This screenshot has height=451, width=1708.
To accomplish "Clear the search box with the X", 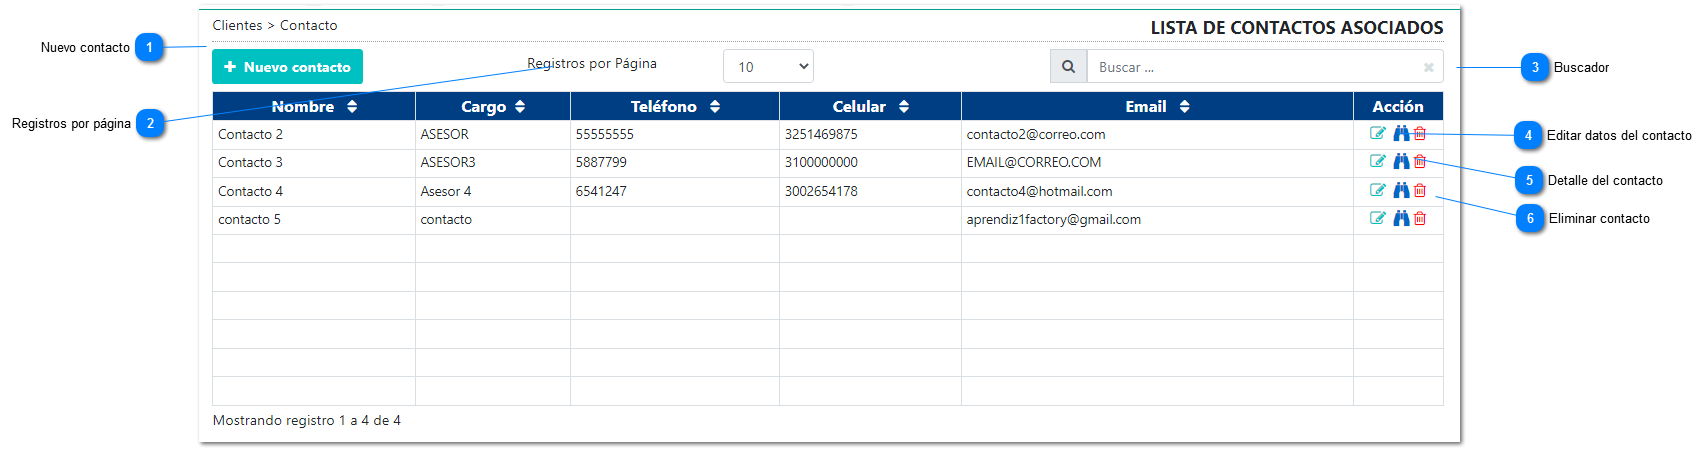I will [x=1428, y=67].
